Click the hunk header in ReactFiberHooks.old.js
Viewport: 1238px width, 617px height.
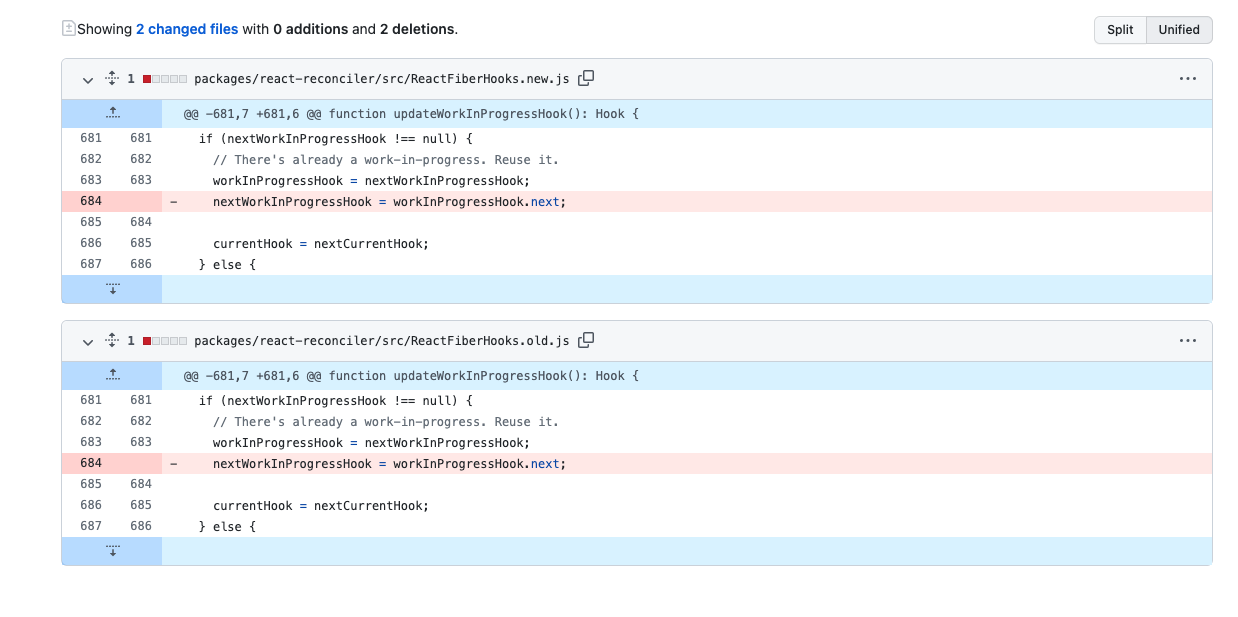point(411,376)
